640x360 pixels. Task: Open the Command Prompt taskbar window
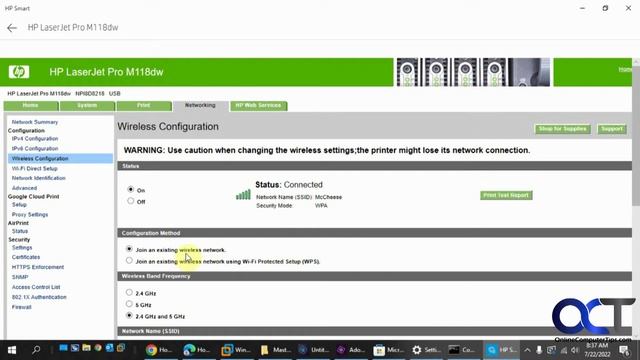pos(462,350)
